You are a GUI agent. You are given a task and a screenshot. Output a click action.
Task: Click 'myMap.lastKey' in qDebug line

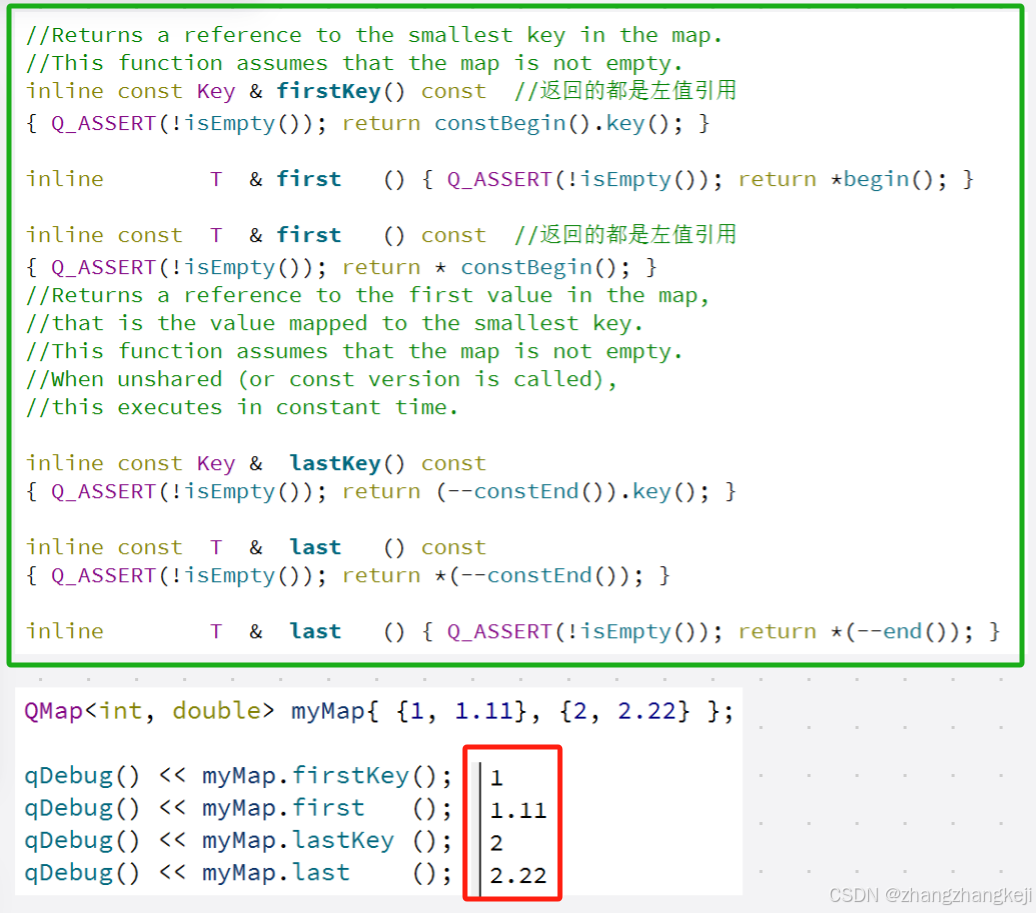coord(298,840)
